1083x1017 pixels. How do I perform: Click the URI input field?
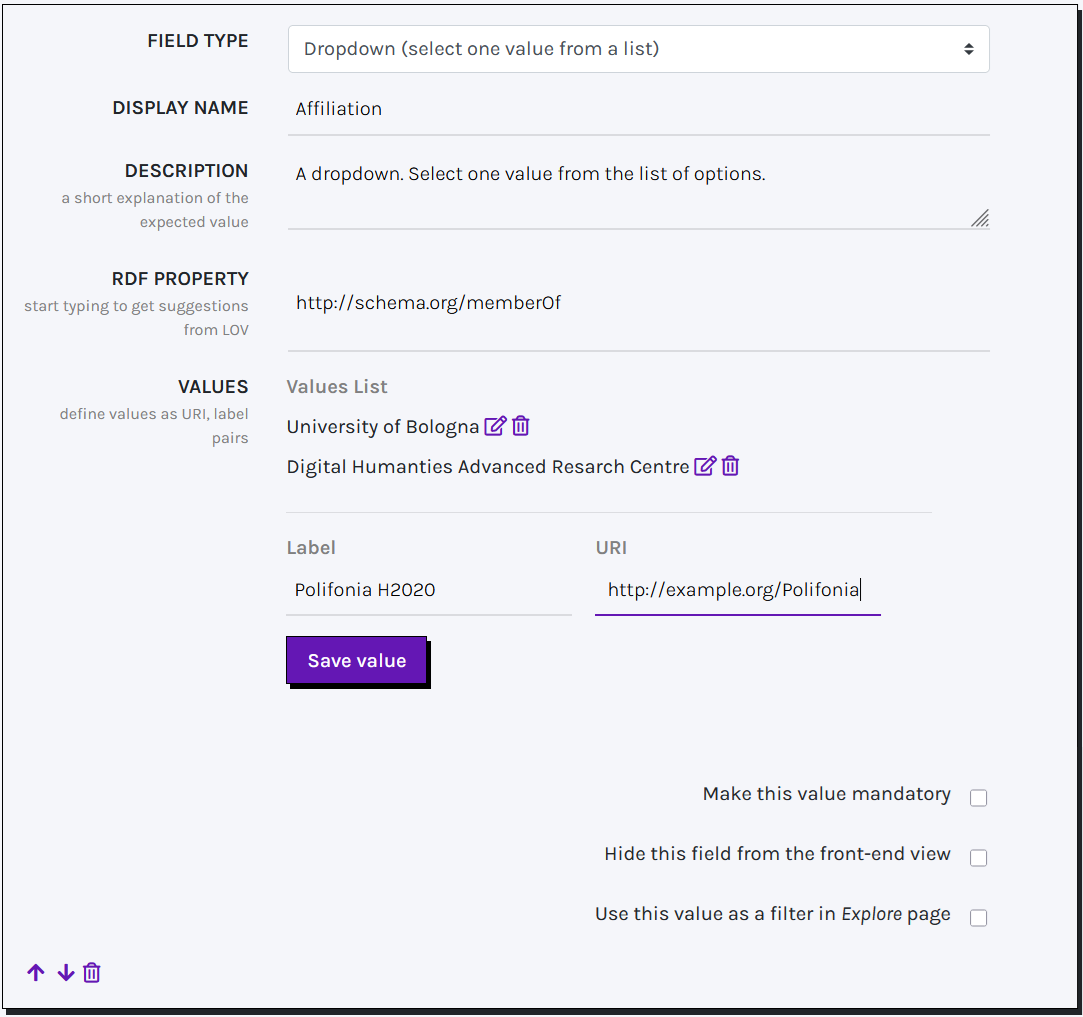[737, 590]
